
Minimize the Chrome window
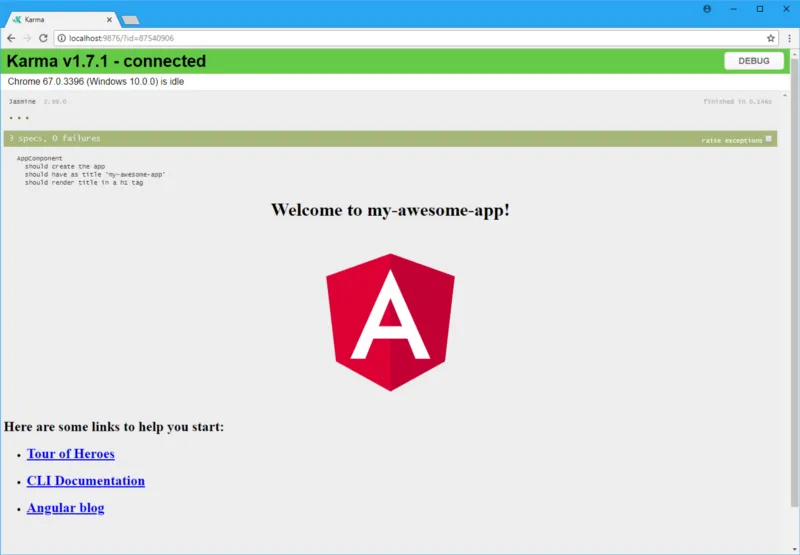coord(733,9)
